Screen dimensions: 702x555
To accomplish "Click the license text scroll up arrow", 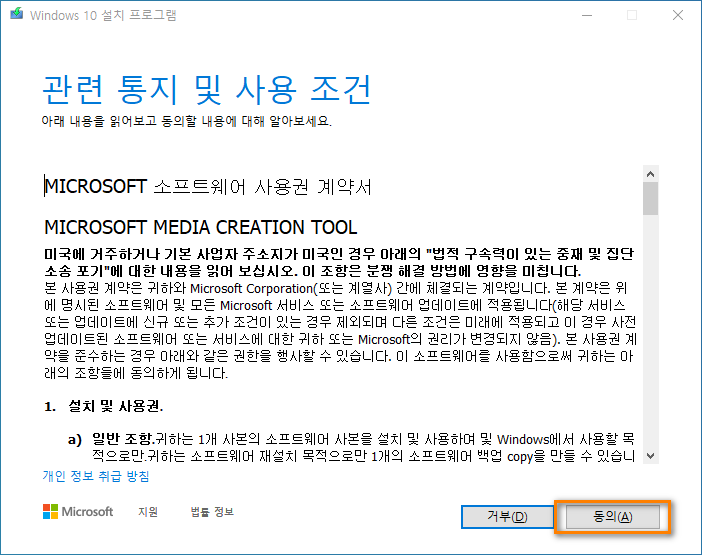I will click(651, 174).
